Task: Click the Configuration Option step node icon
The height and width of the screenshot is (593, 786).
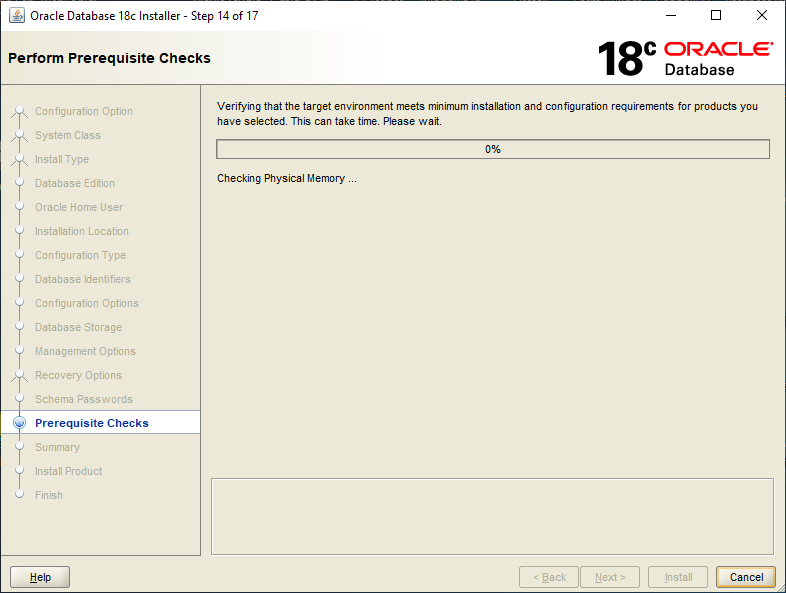Action: click(20, 111)
